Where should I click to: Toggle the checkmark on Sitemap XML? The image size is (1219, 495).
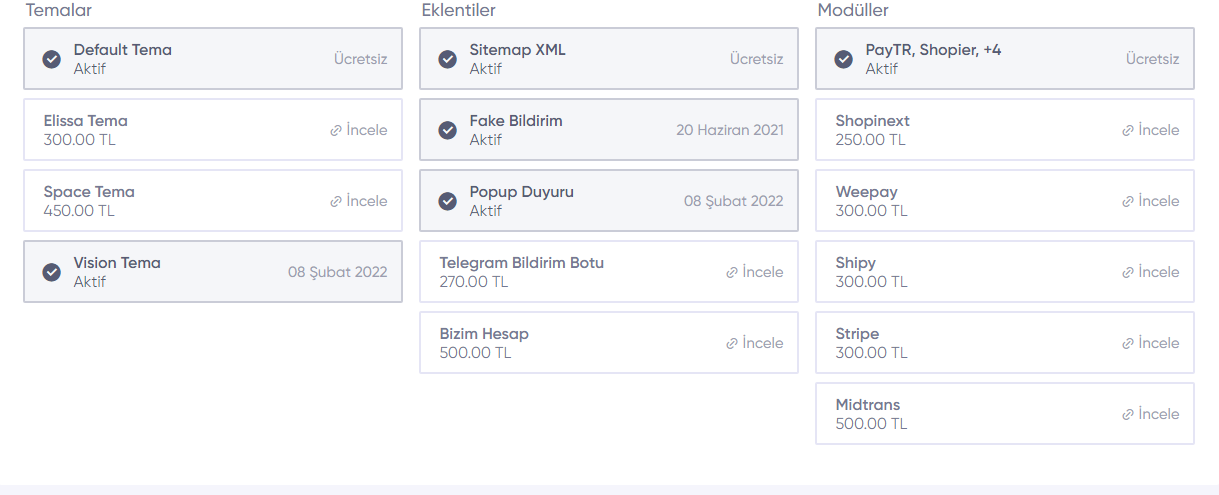(448, 59)
